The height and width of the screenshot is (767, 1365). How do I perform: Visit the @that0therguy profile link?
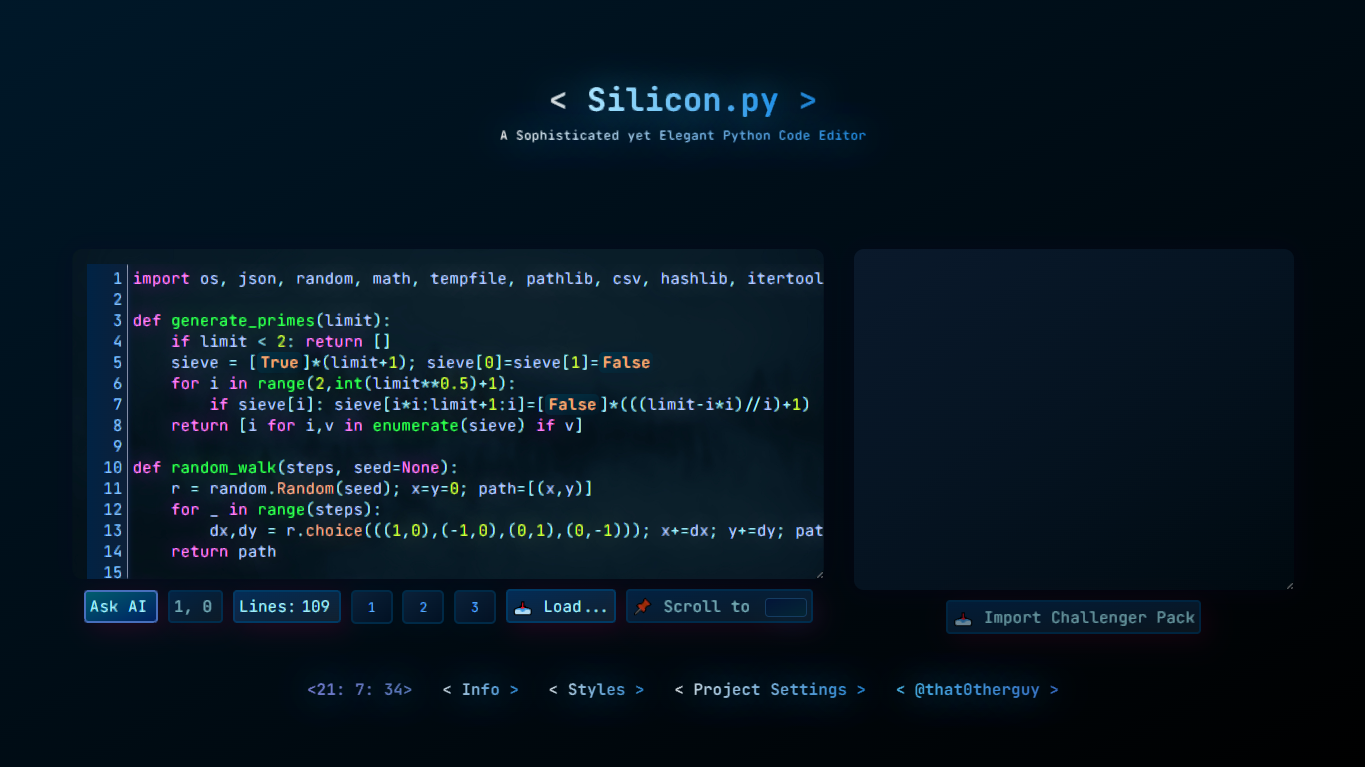[x=975, y=689]
